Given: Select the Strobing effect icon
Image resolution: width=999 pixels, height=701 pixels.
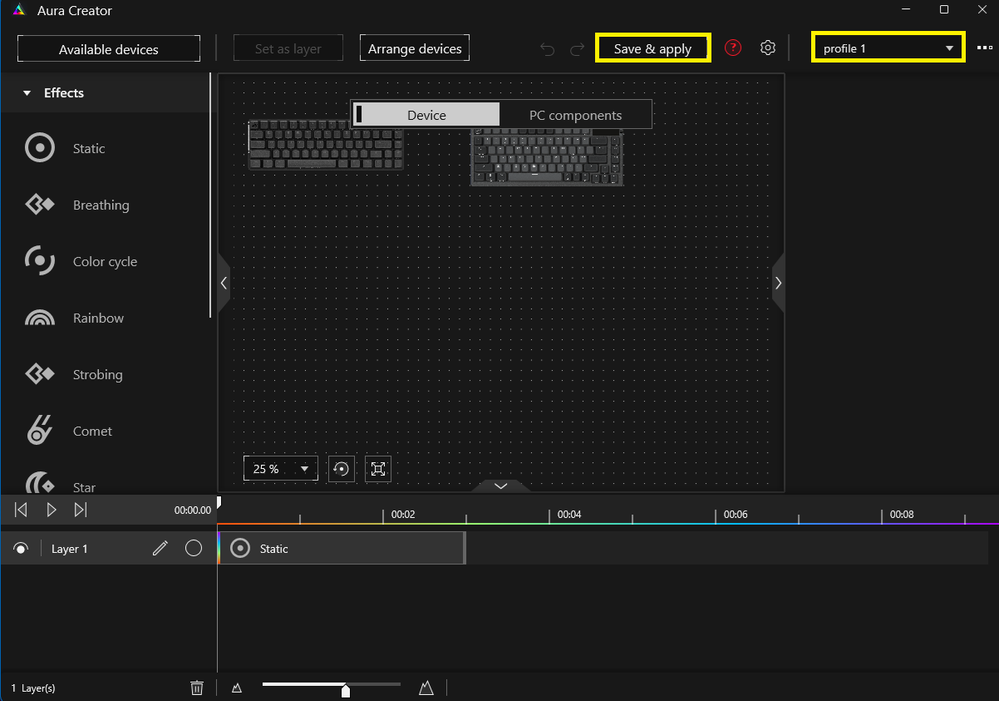Looking at the screenshot, I should [x=40, y=373].
